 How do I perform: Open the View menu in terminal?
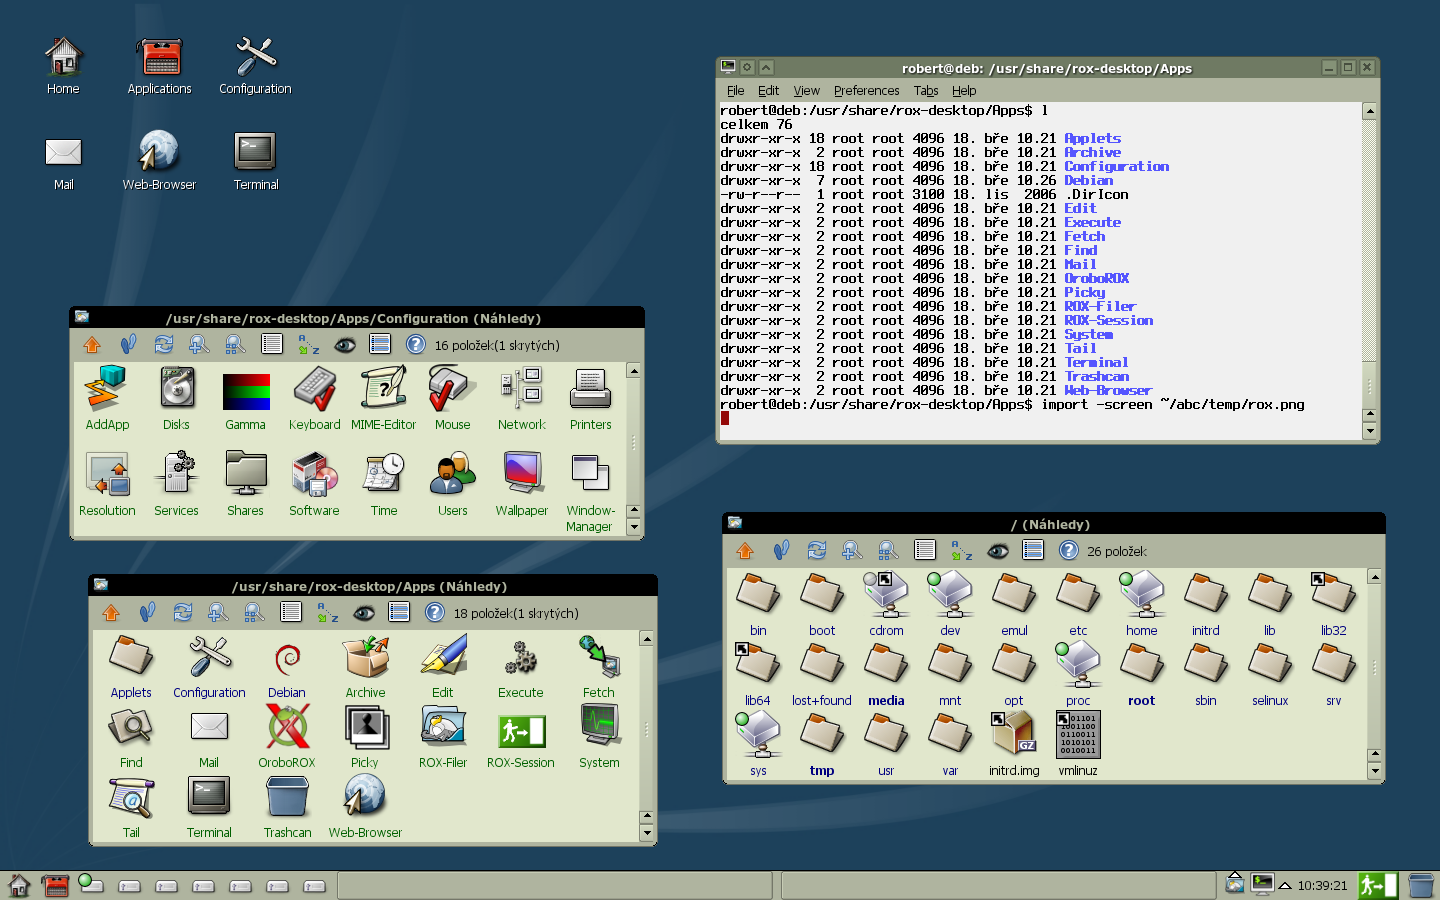tap(806, 90)
